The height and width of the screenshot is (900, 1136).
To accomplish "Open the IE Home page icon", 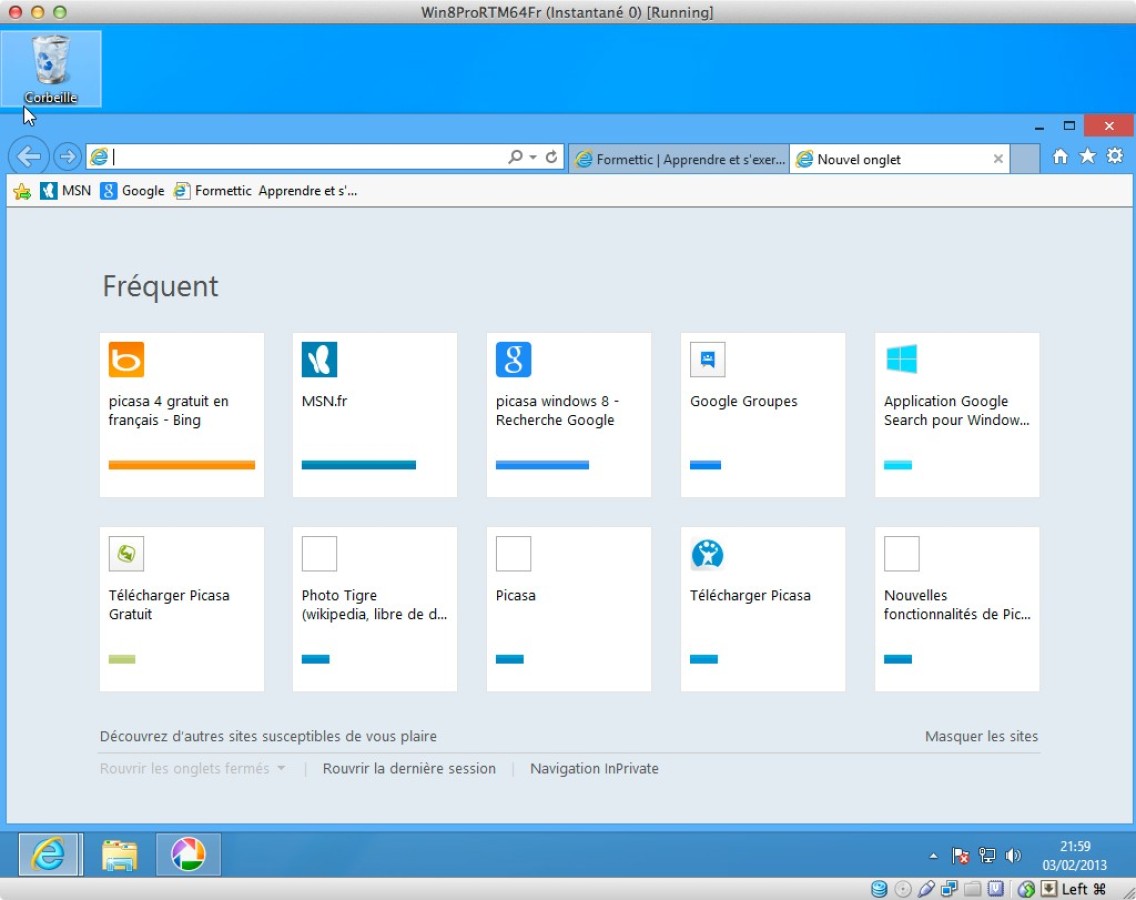I will click(1061, 157).
